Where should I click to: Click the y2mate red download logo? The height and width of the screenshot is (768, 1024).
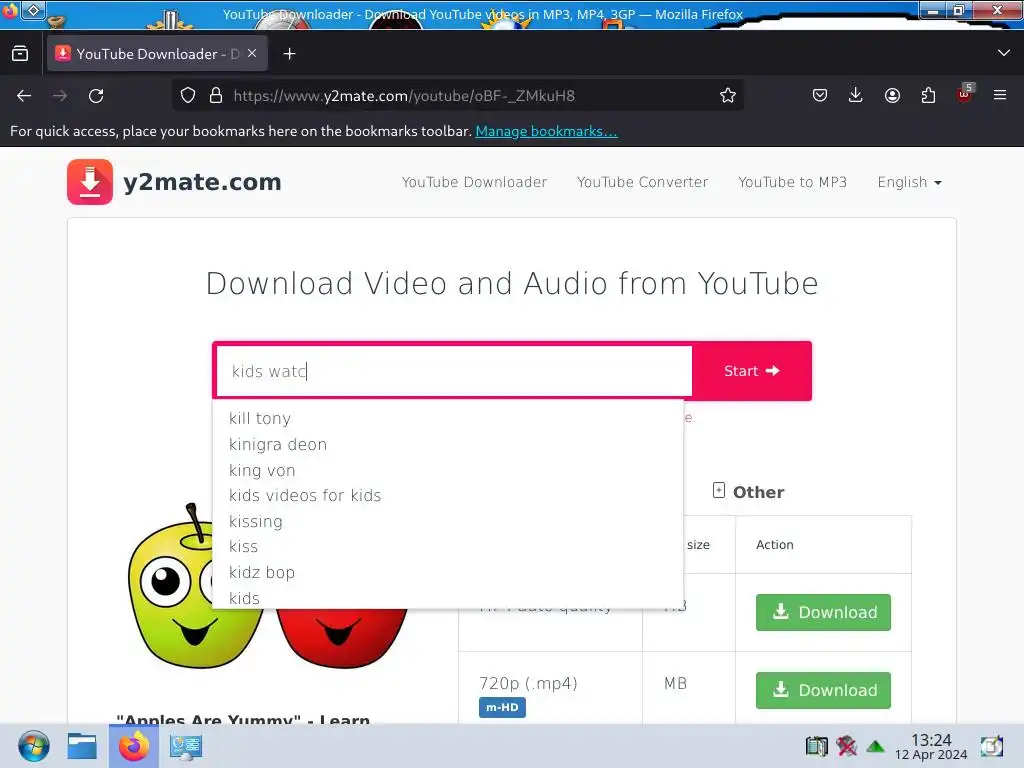[x=90, y=182]
